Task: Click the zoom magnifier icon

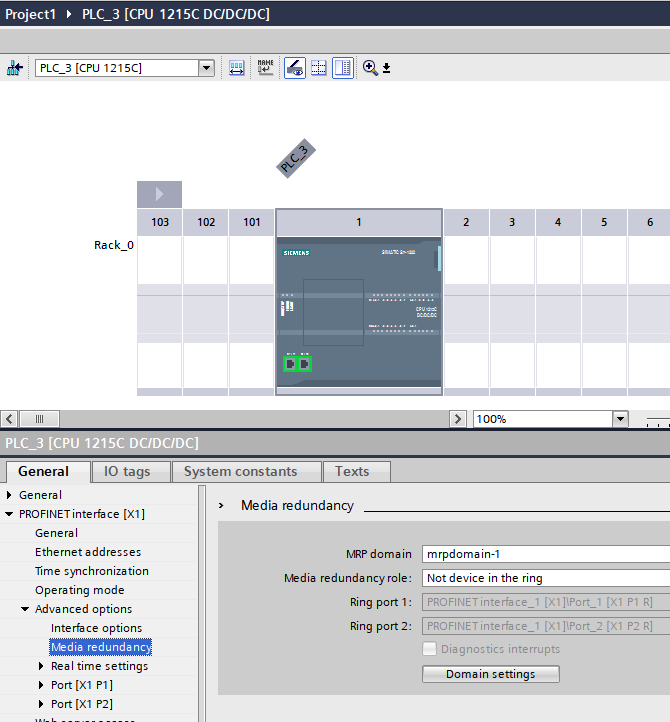Action: point(370,68)
